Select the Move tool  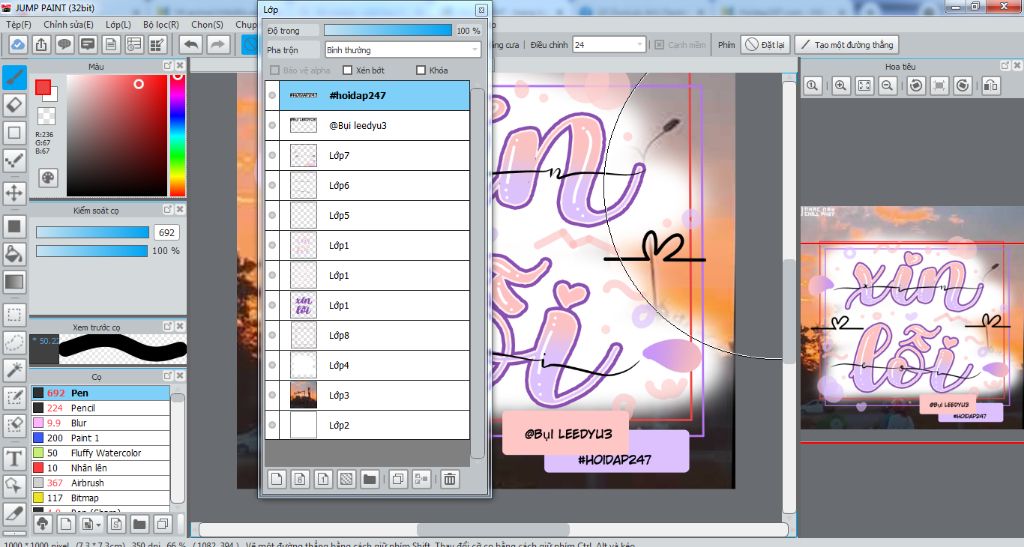pyautogui.click(x=14, y=193)
